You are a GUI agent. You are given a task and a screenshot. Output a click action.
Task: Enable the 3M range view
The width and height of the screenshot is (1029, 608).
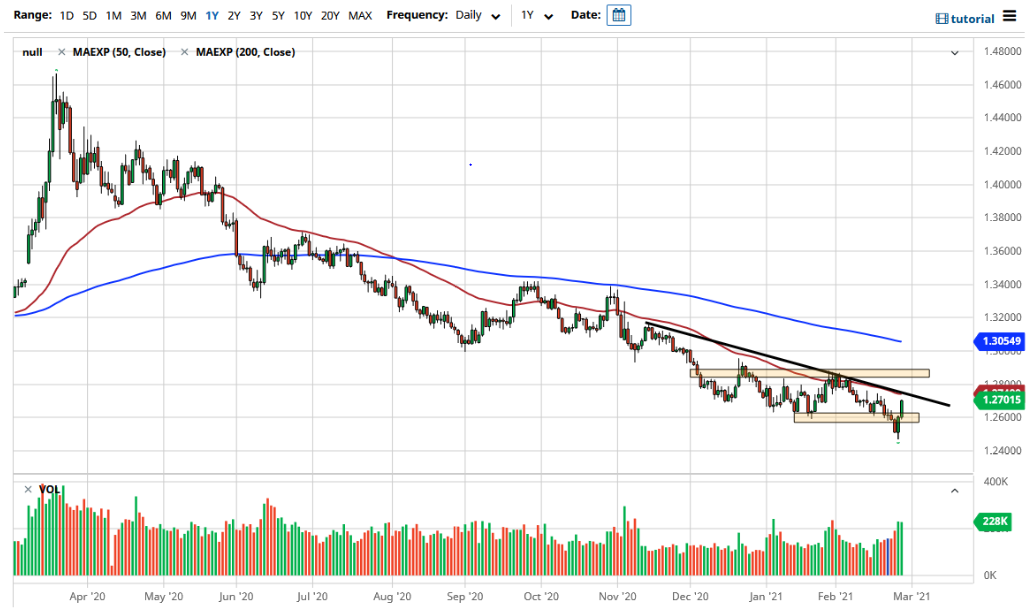[x=136, y=15]
